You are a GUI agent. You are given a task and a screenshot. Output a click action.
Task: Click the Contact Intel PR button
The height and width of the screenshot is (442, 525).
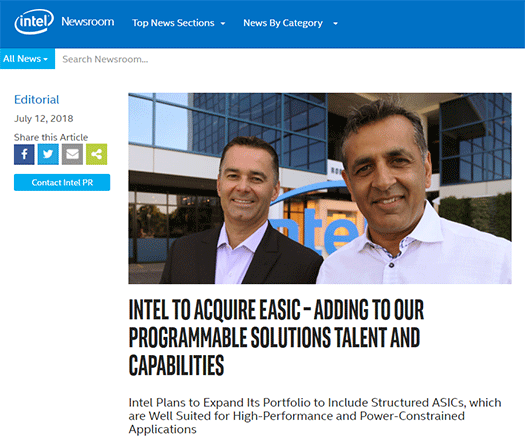coord(62,182)
